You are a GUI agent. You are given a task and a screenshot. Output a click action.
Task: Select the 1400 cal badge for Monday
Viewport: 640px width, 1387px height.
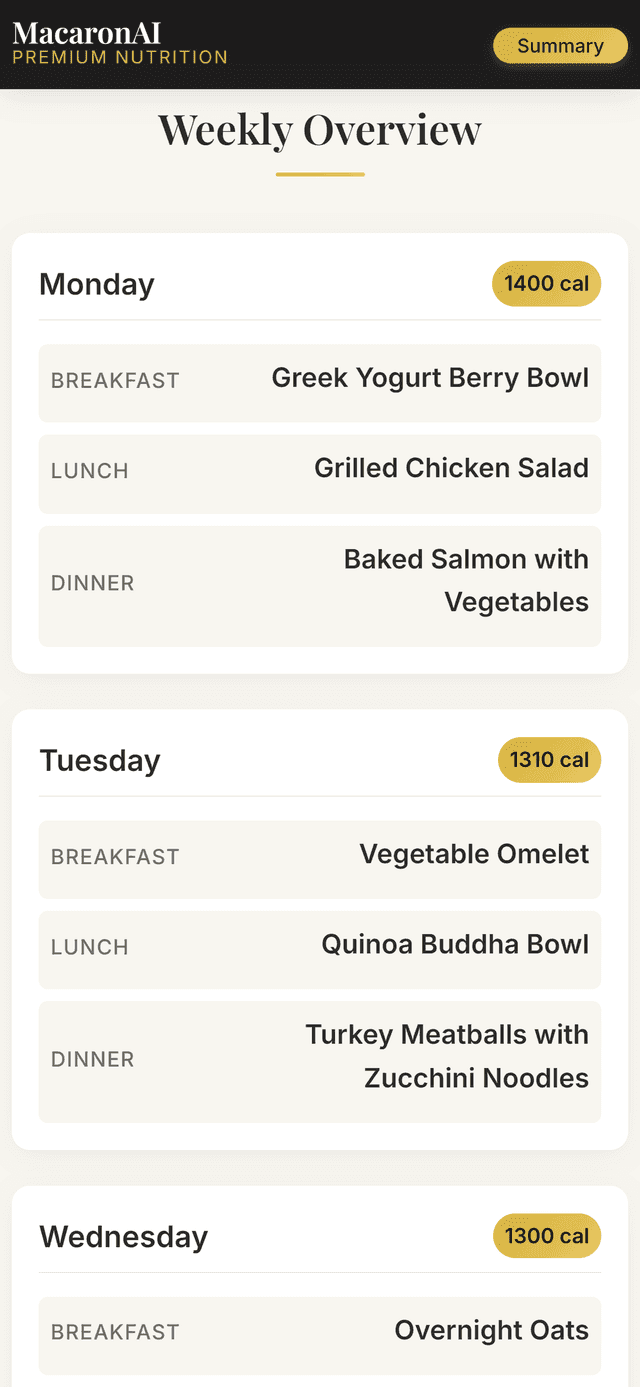tap(546, 283)
